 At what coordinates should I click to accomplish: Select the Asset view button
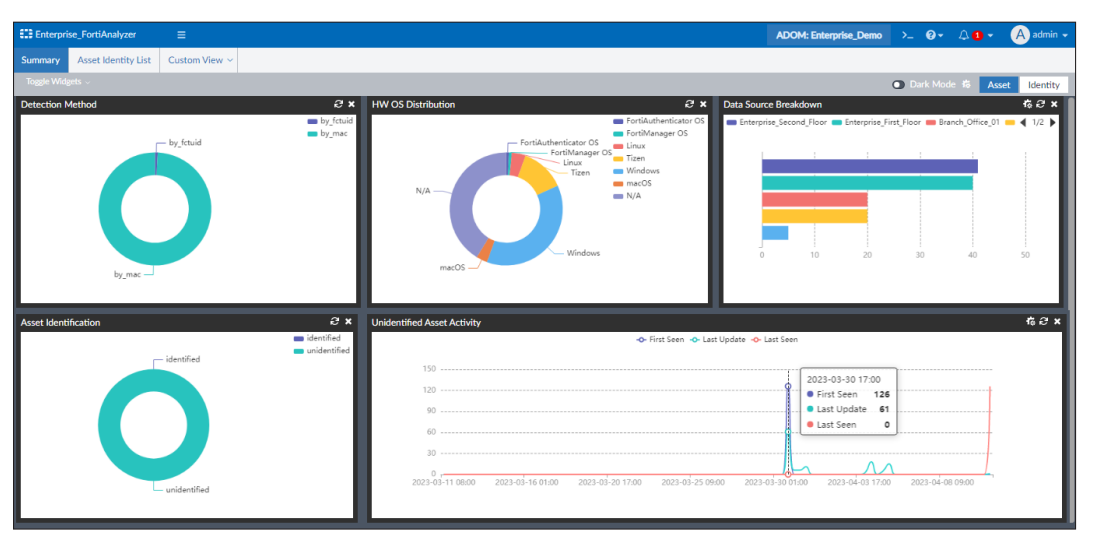point(998,84)
